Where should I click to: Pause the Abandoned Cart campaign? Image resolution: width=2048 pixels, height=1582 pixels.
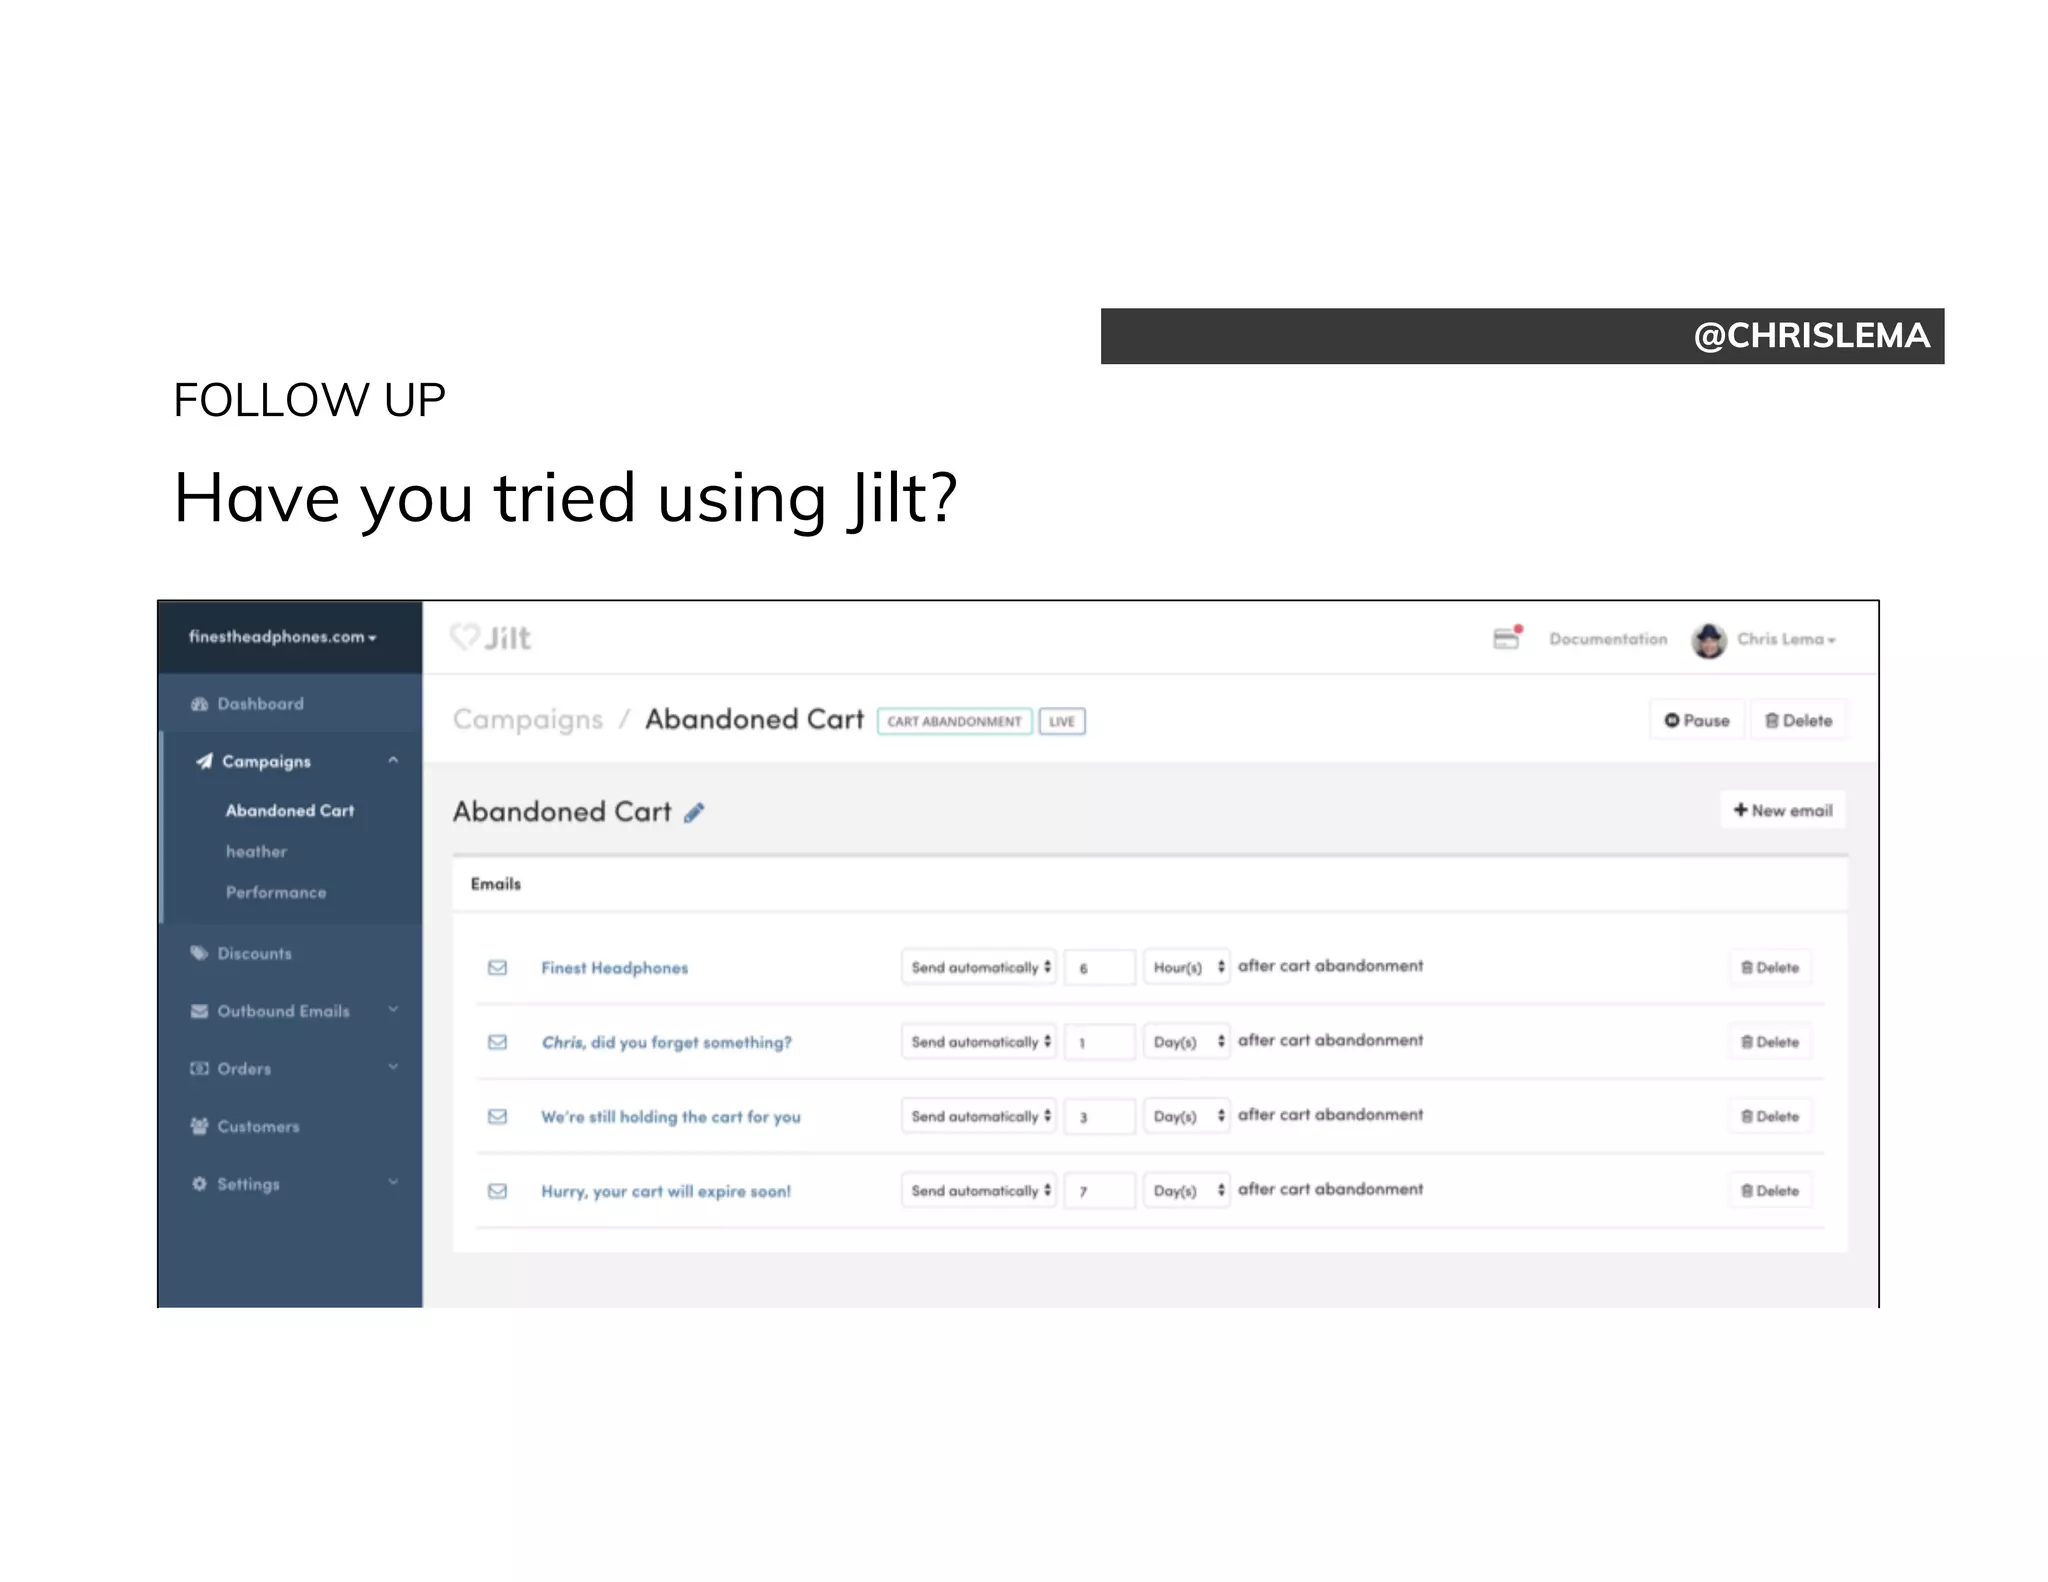[x=1697, y=720]
